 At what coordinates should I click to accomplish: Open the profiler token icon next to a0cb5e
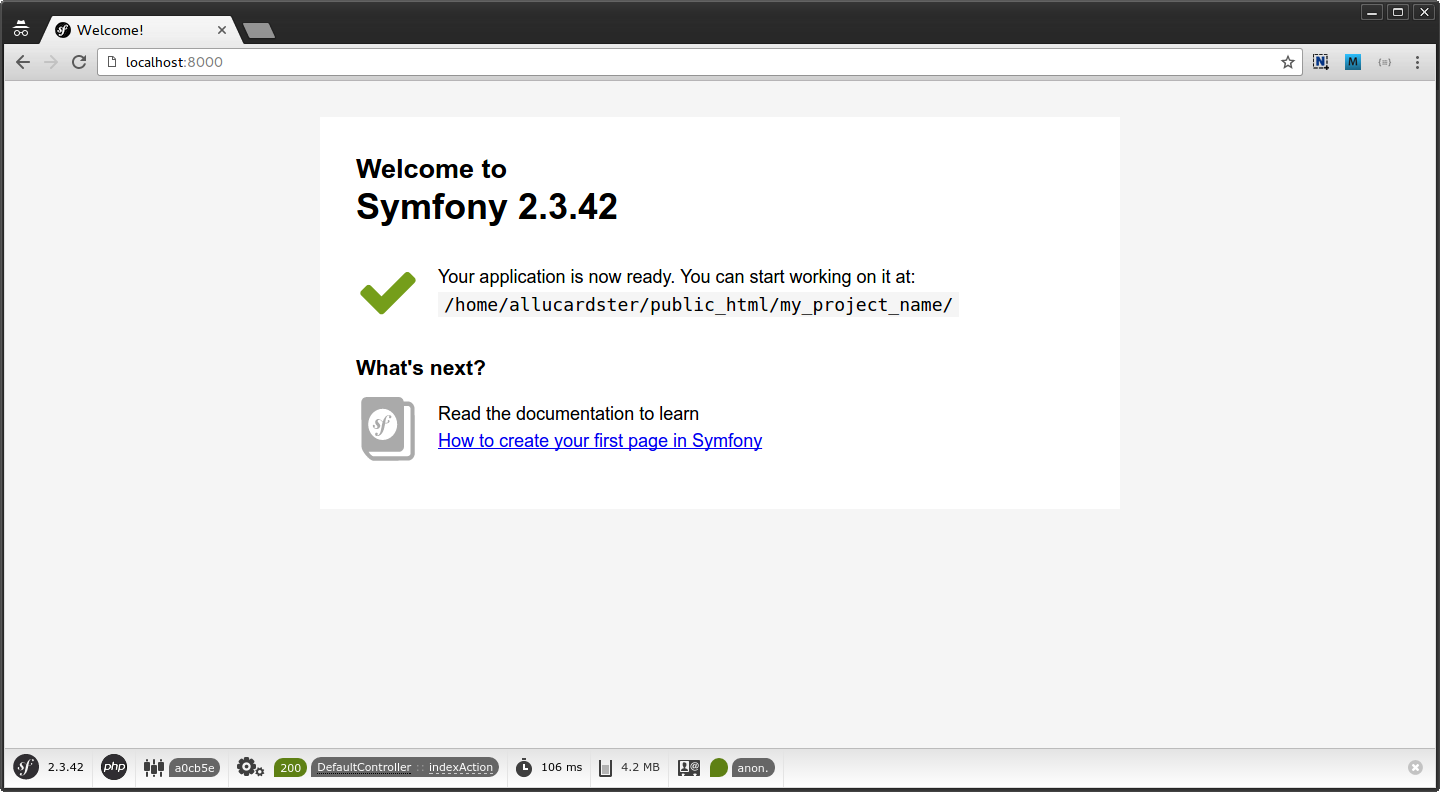pos(153,768)
